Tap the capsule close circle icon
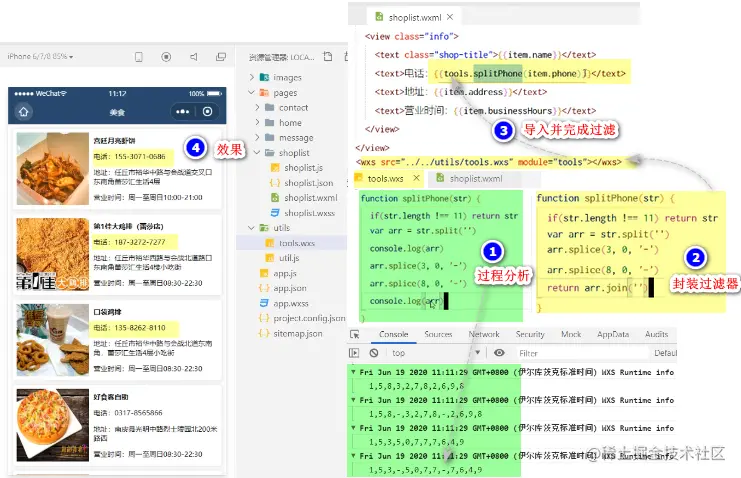Image resolution: width=741 pixels, height=478 pixels. click(207, 112)
